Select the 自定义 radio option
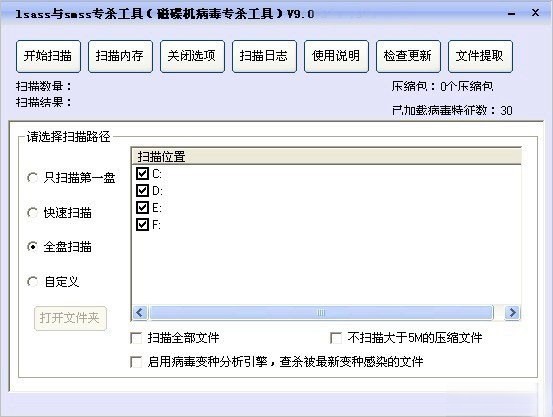 (x=32, y=282)
